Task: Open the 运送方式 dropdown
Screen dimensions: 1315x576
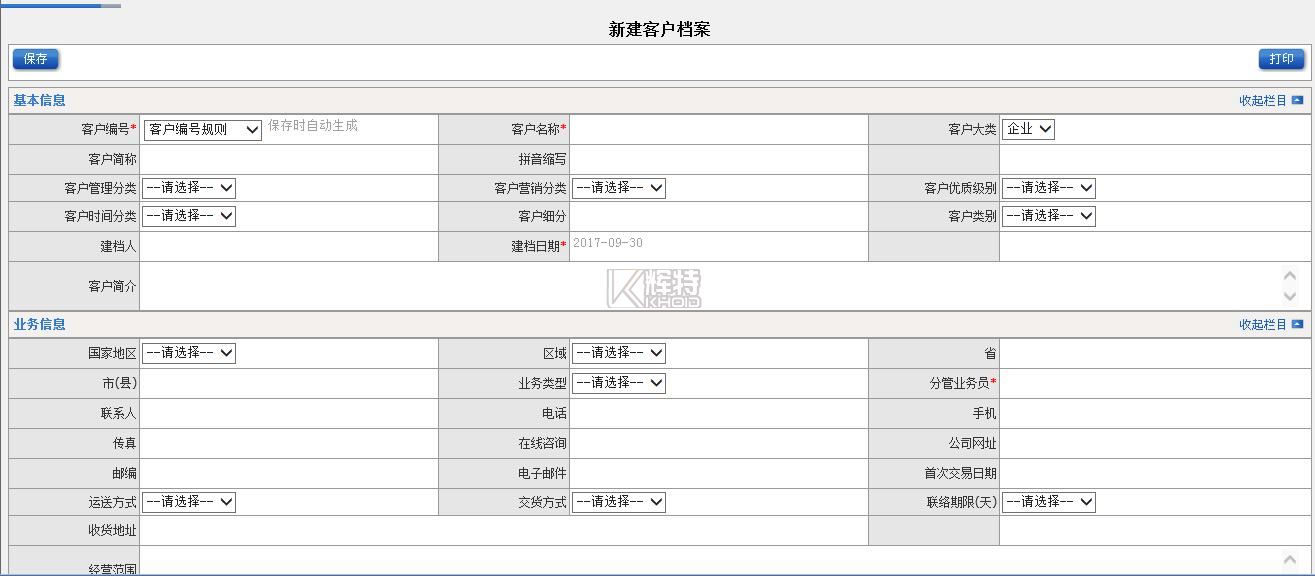Action: point(189,502)
